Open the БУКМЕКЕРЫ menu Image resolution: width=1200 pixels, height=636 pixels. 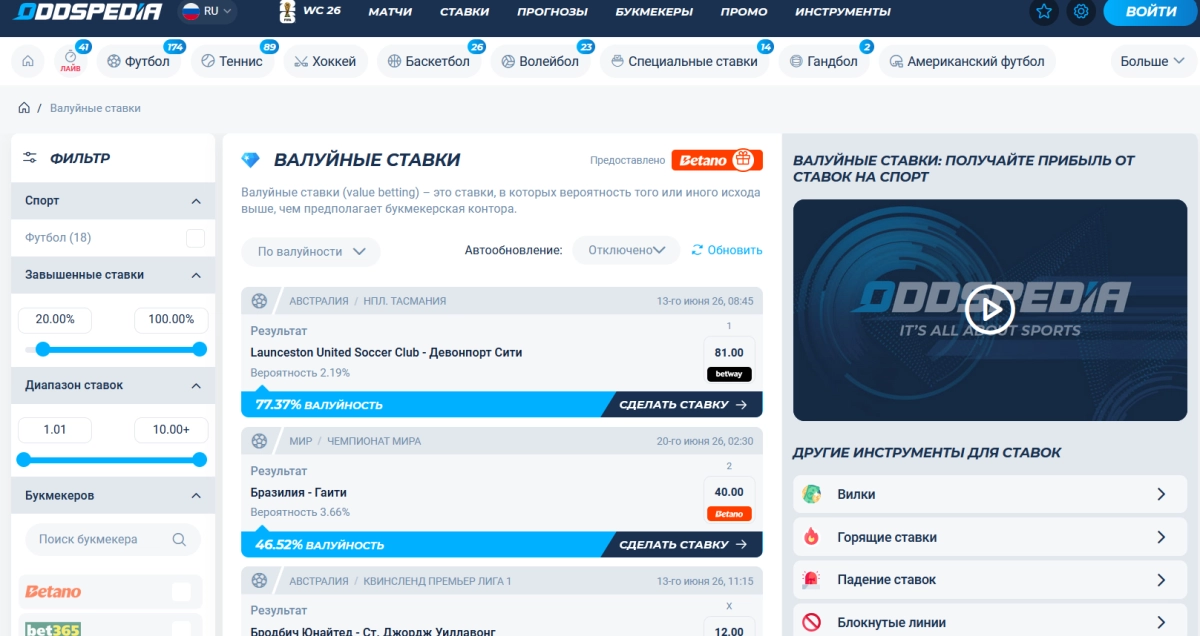(x=654, y=12)
